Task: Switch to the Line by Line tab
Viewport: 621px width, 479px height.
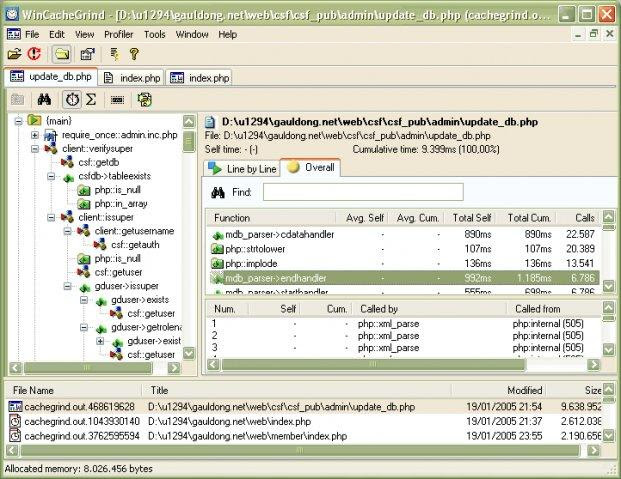Action: point(242,169)
